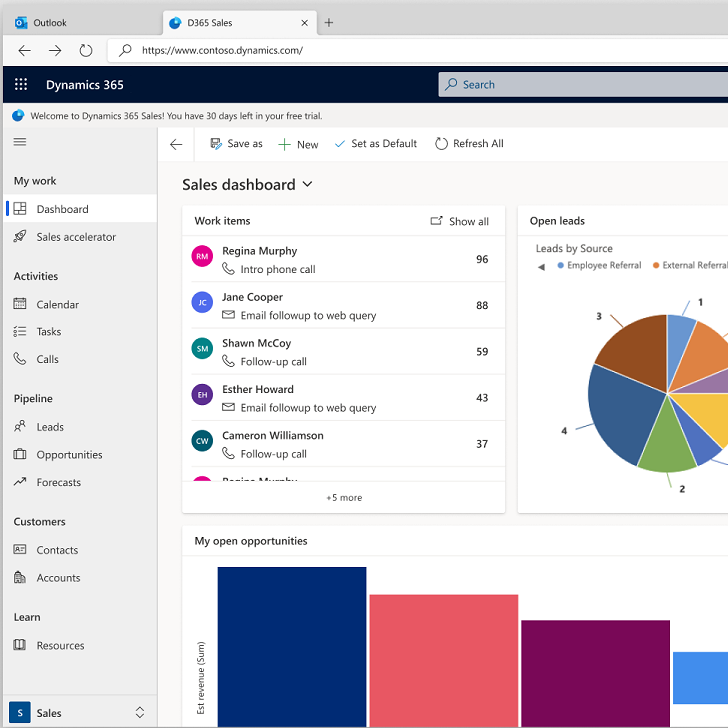Viewport: 728px width, 728px height.
Task: Click the Dashboard icon in the sidebar
Action: tap(20, 208)
